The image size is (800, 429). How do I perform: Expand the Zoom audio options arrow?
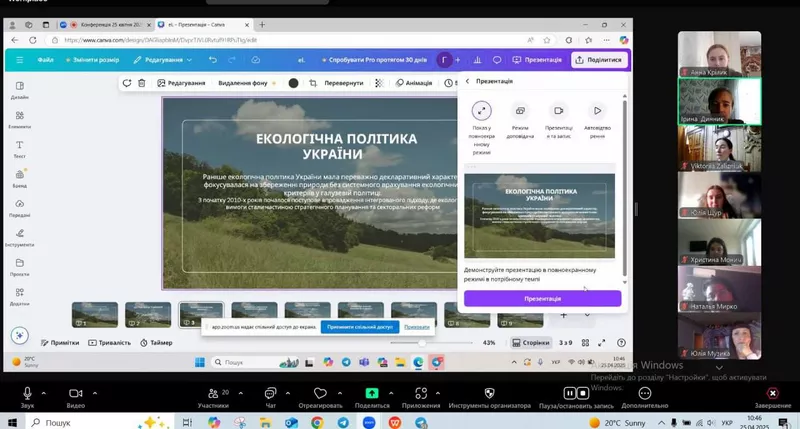pyautogui.click(x=43, y=393)
